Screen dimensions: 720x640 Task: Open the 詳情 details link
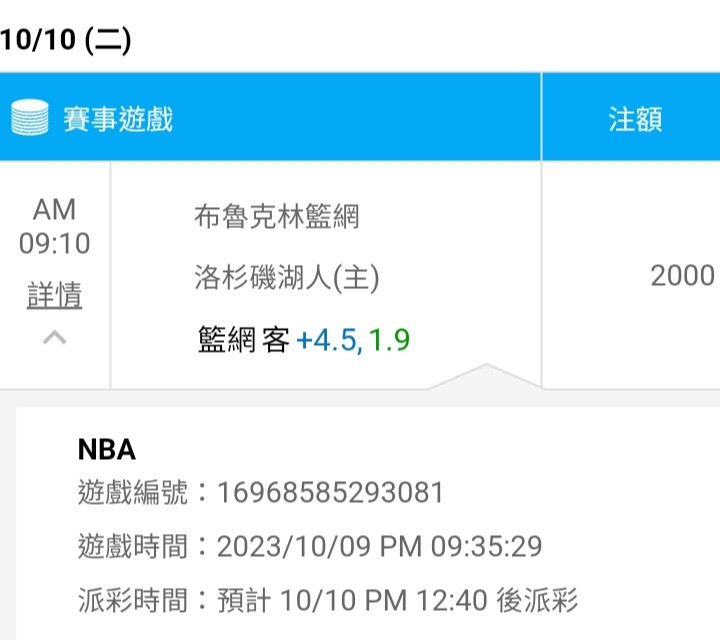pos(55,295)
